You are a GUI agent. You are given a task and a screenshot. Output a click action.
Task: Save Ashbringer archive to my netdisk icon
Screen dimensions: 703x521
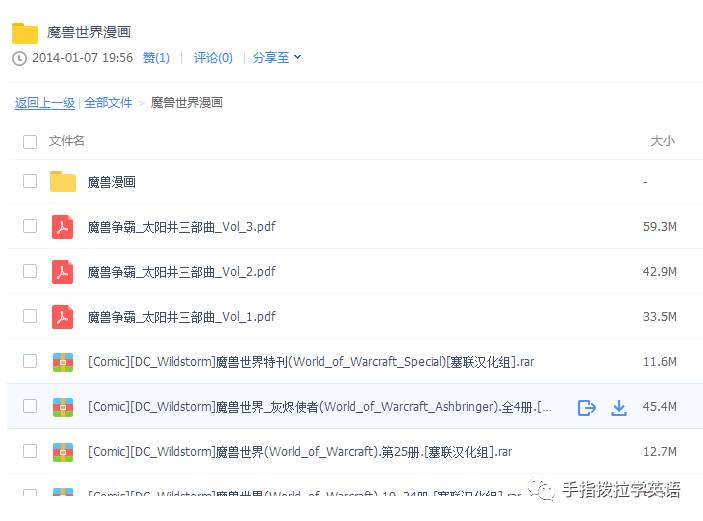(586, 408)
